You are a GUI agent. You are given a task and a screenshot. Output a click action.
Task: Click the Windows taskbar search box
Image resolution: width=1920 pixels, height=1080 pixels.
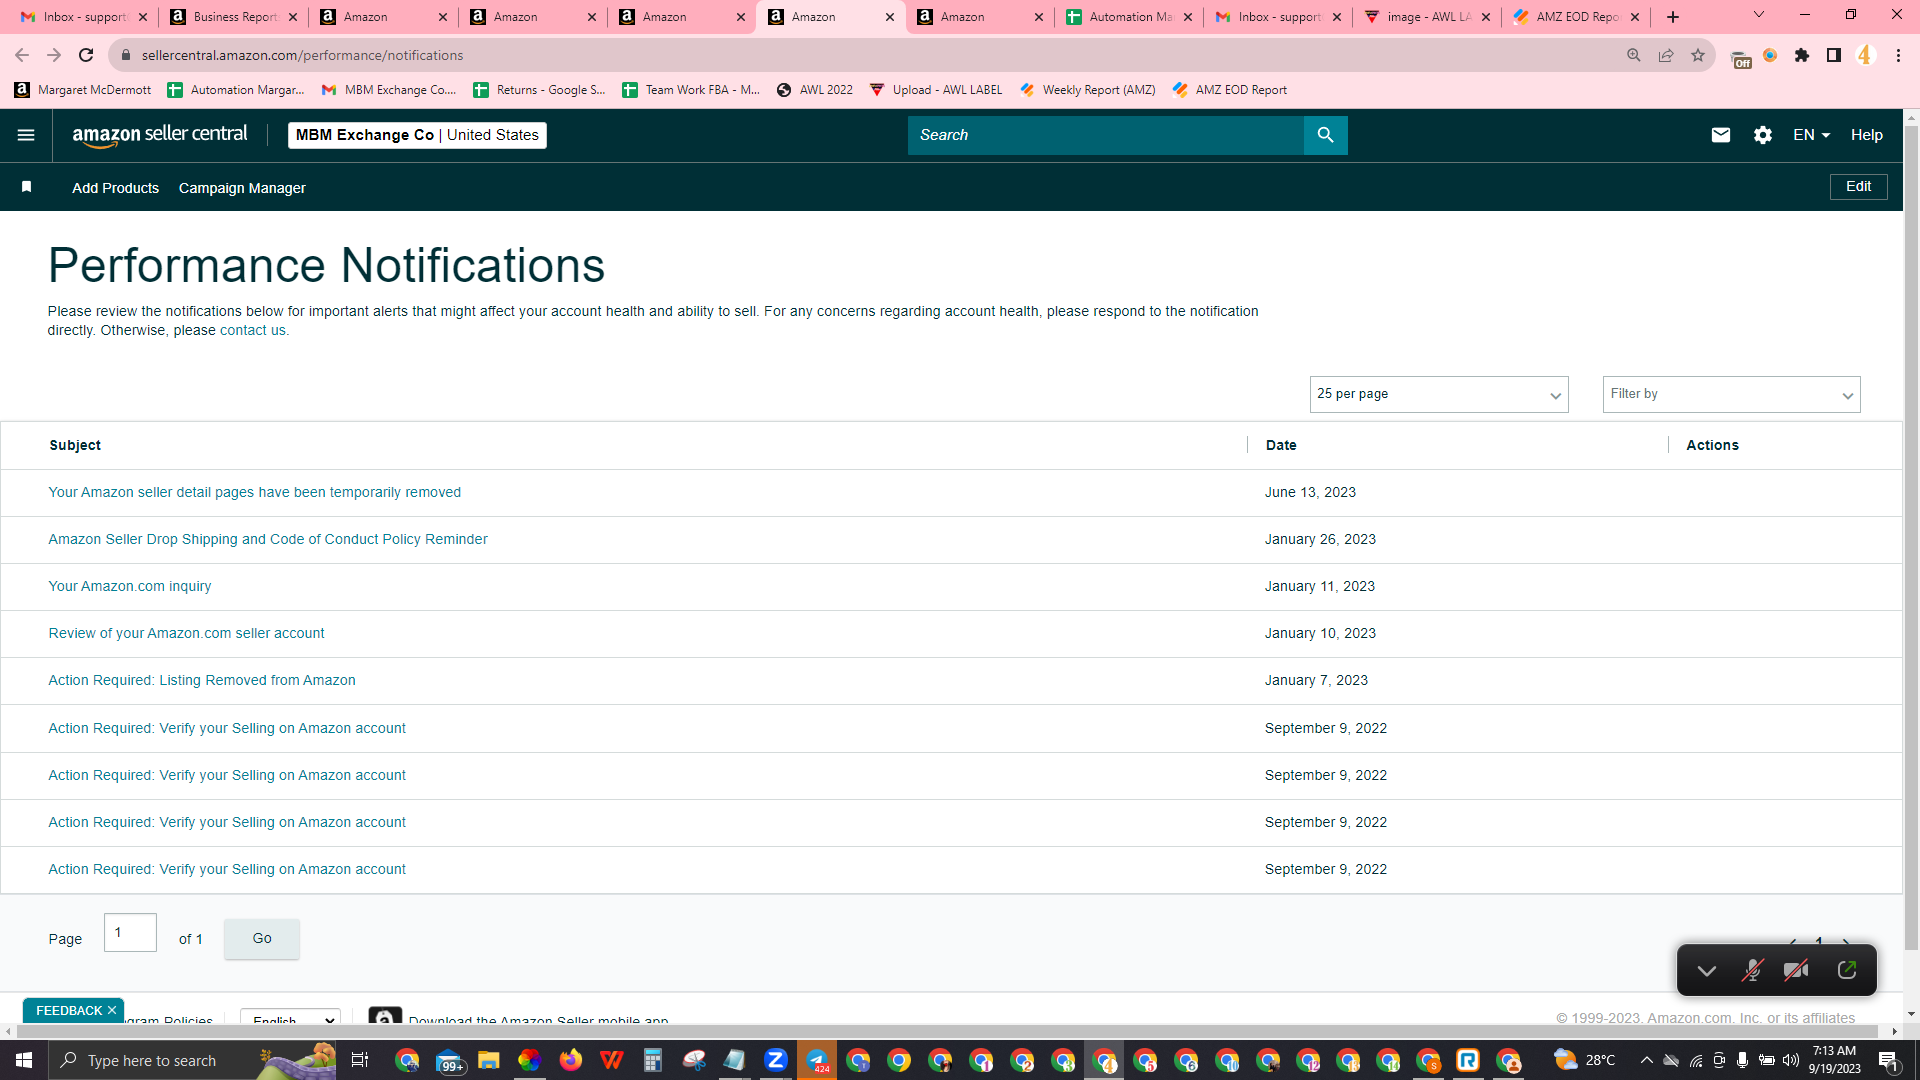pos(194,1060)
